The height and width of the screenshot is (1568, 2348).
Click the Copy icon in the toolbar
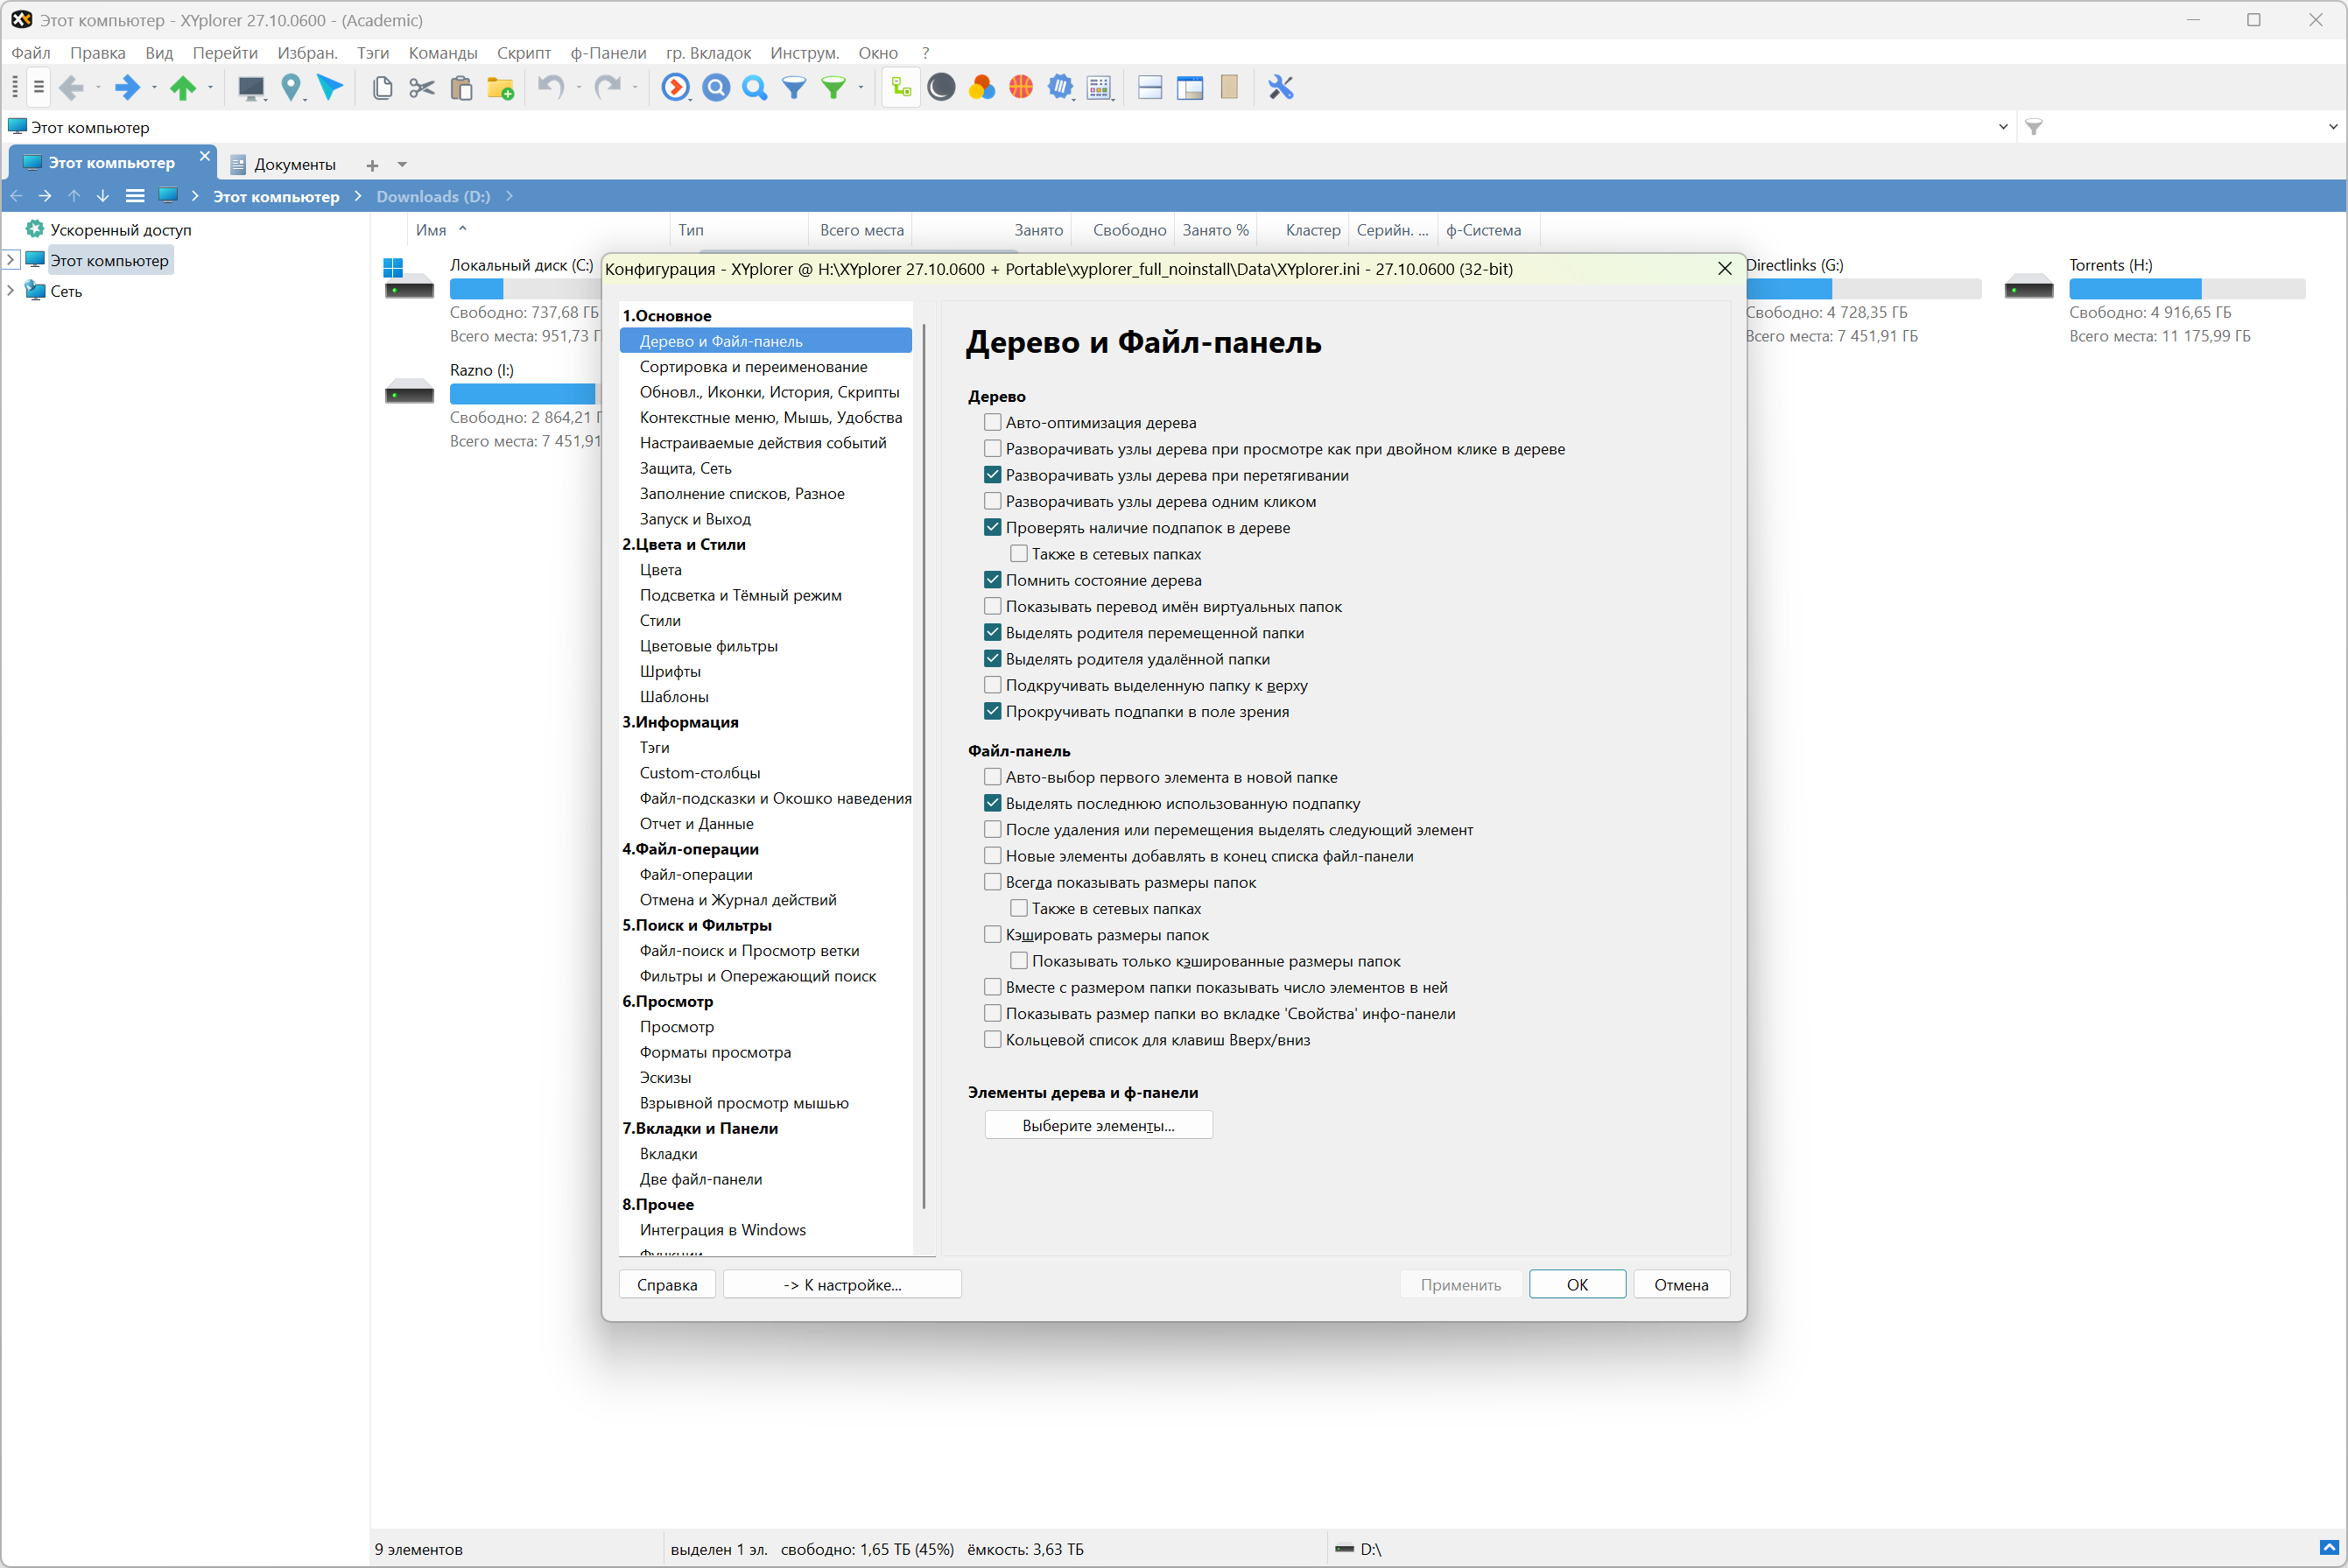tap(382, 88)
